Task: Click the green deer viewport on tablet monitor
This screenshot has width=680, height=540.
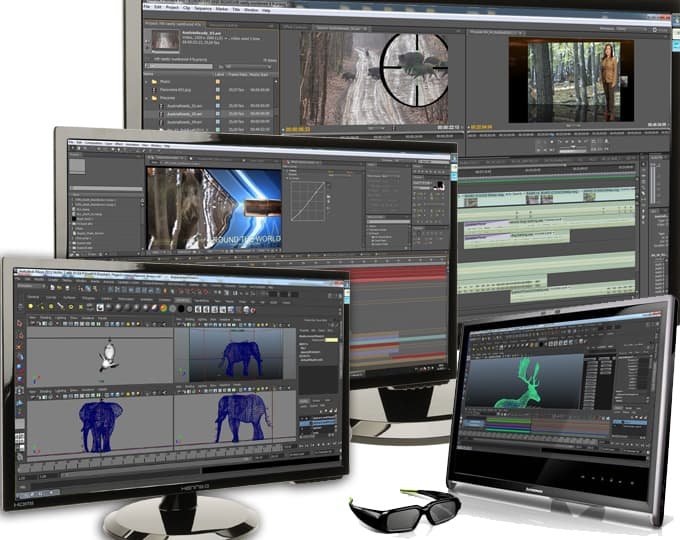Action: coord(523,380)
